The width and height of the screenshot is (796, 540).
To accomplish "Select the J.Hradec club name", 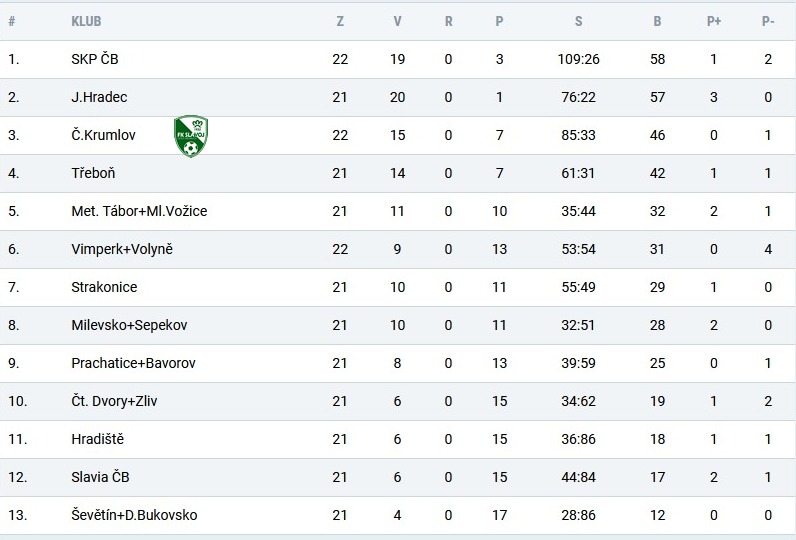I will (x=99, y=97).
